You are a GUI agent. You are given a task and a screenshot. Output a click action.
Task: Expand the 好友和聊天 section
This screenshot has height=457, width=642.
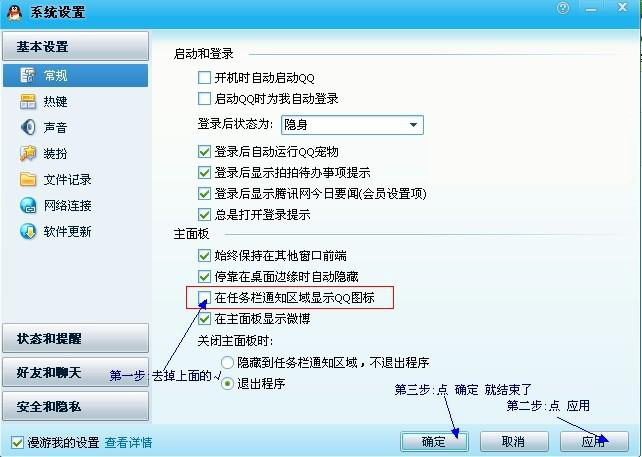[x=75, y=372]
